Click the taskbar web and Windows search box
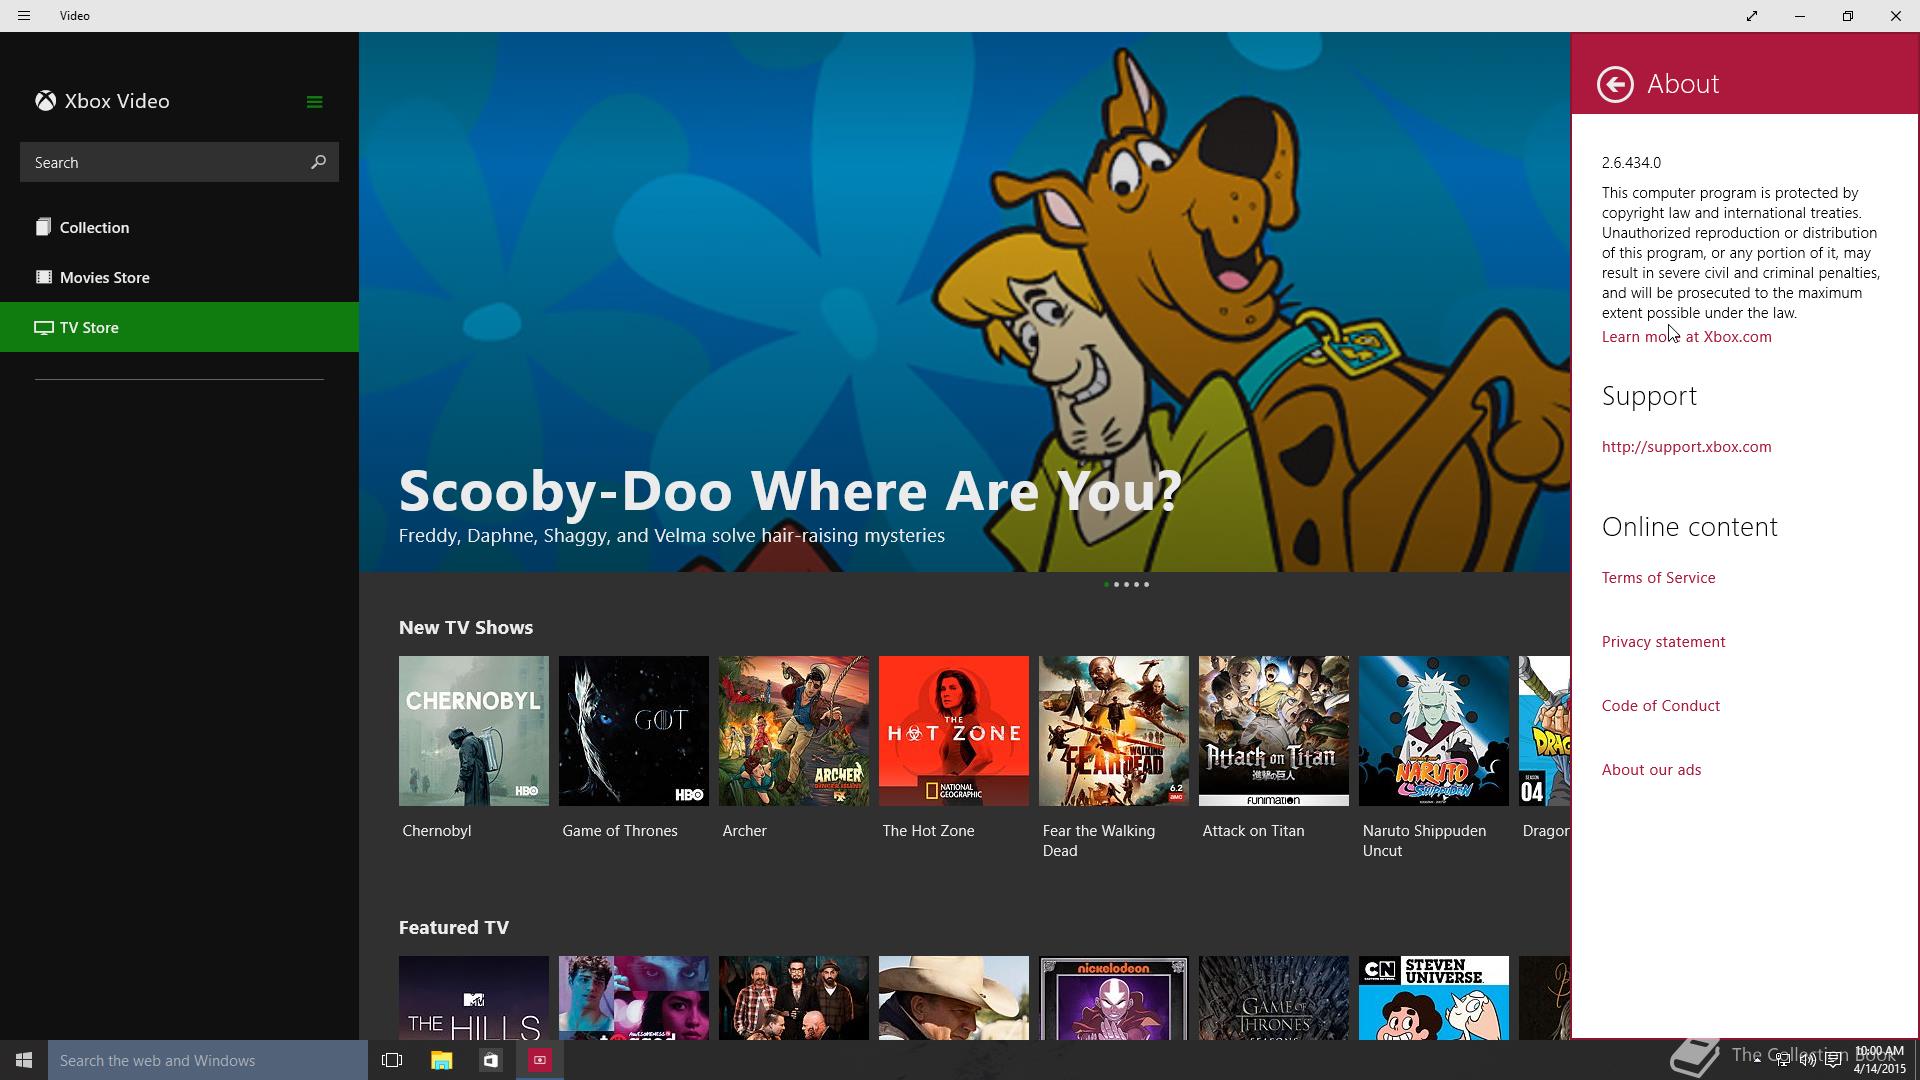The image size is (1920, 1080). click(208, 1060)
